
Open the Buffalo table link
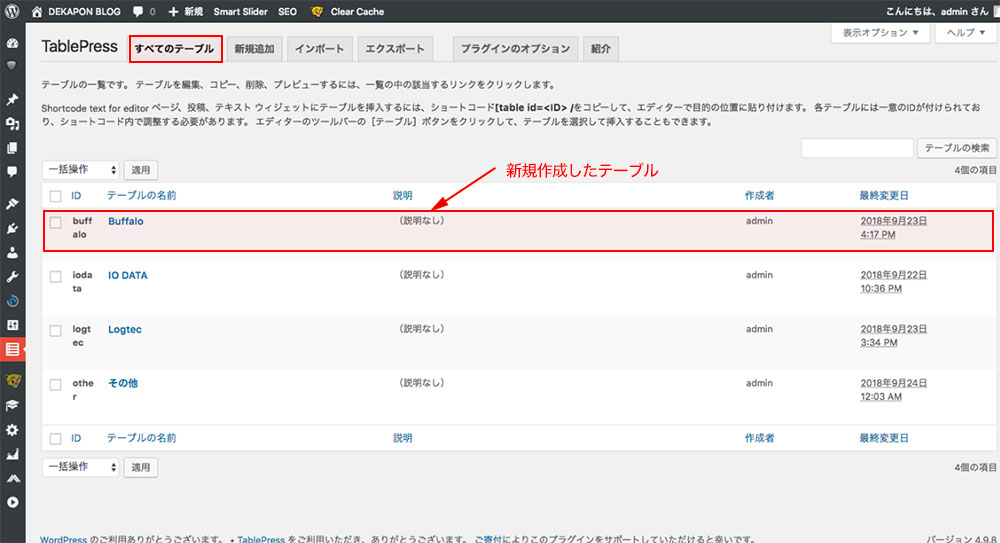(x=126, y=221)
